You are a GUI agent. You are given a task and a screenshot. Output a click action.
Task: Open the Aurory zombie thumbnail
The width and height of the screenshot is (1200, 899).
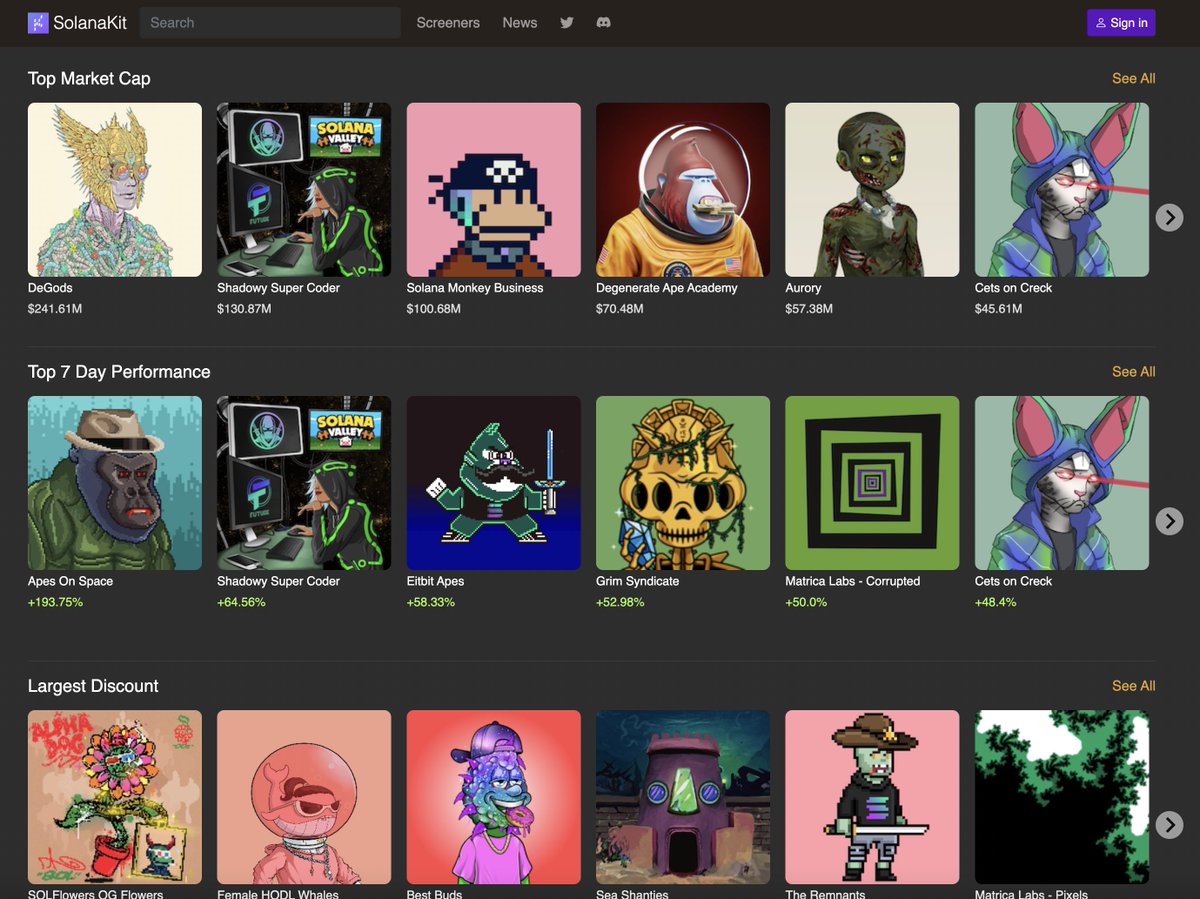tap(873, 190)
